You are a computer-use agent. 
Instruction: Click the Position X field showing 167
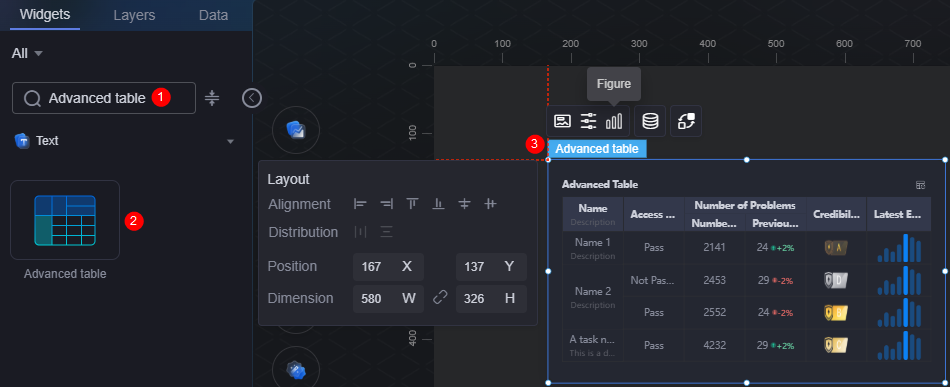[388, 266]
